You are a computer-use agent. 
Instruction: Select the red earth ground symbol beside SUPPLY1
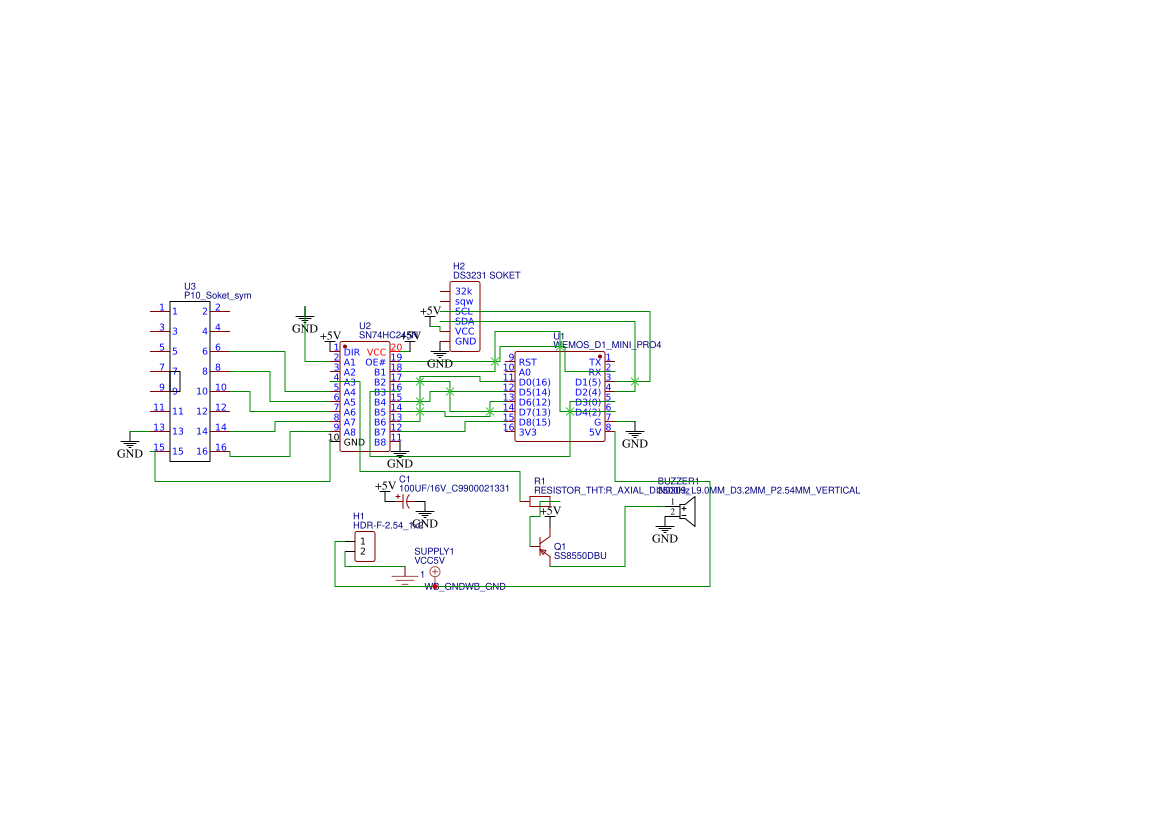coord(405,576)
